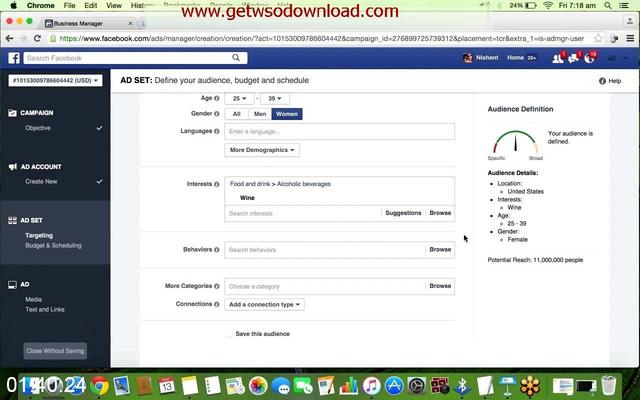Viewport: 640px width, 400px height.
Task: Click Nishant profile picture
Action: 468,58
